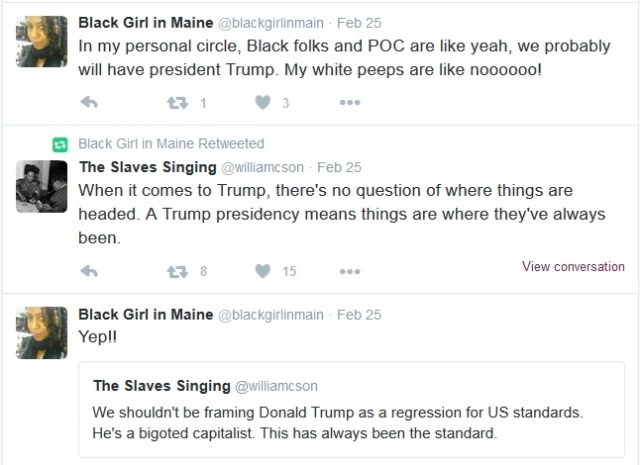640x465 pixels.
Task: Click the Black Girl in Maine Retweeted label
Action: tap(171, 144)
